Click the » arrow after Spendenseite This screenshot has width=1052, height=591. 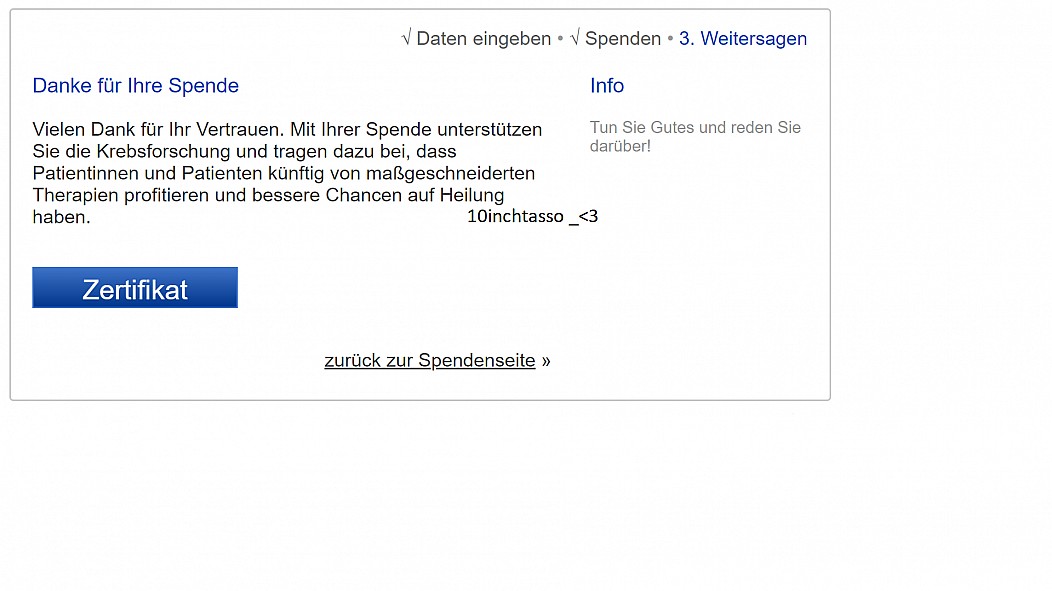click(x=546, y=361)
